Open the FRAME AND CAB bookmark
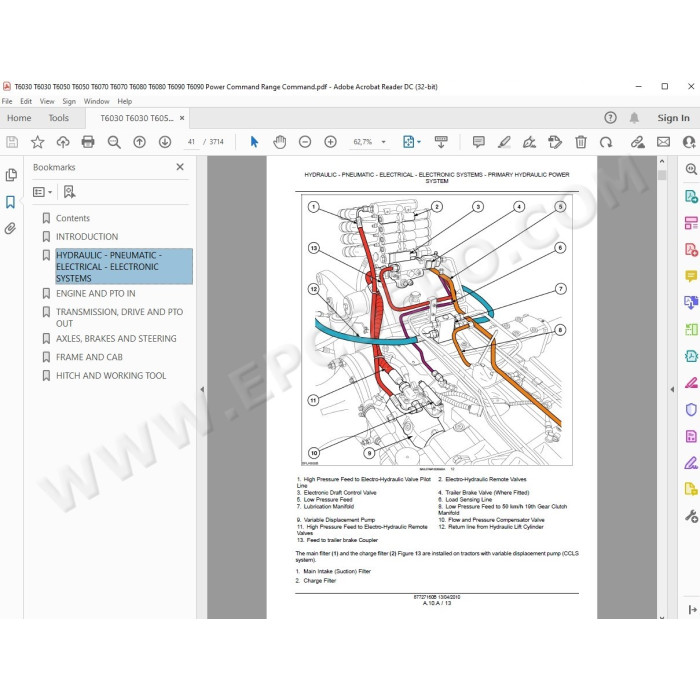The height and width of the screenshot is (700, 700). click(x=89, y=357)
